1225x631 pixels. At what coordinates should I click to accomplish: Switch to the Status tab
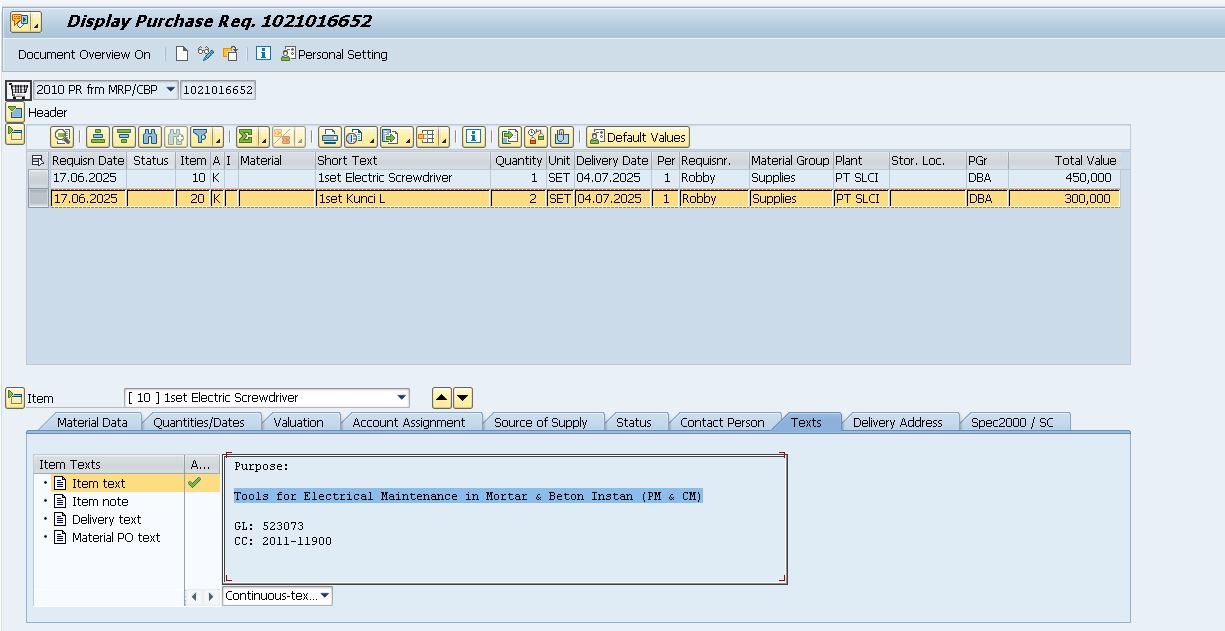(634, 422)
